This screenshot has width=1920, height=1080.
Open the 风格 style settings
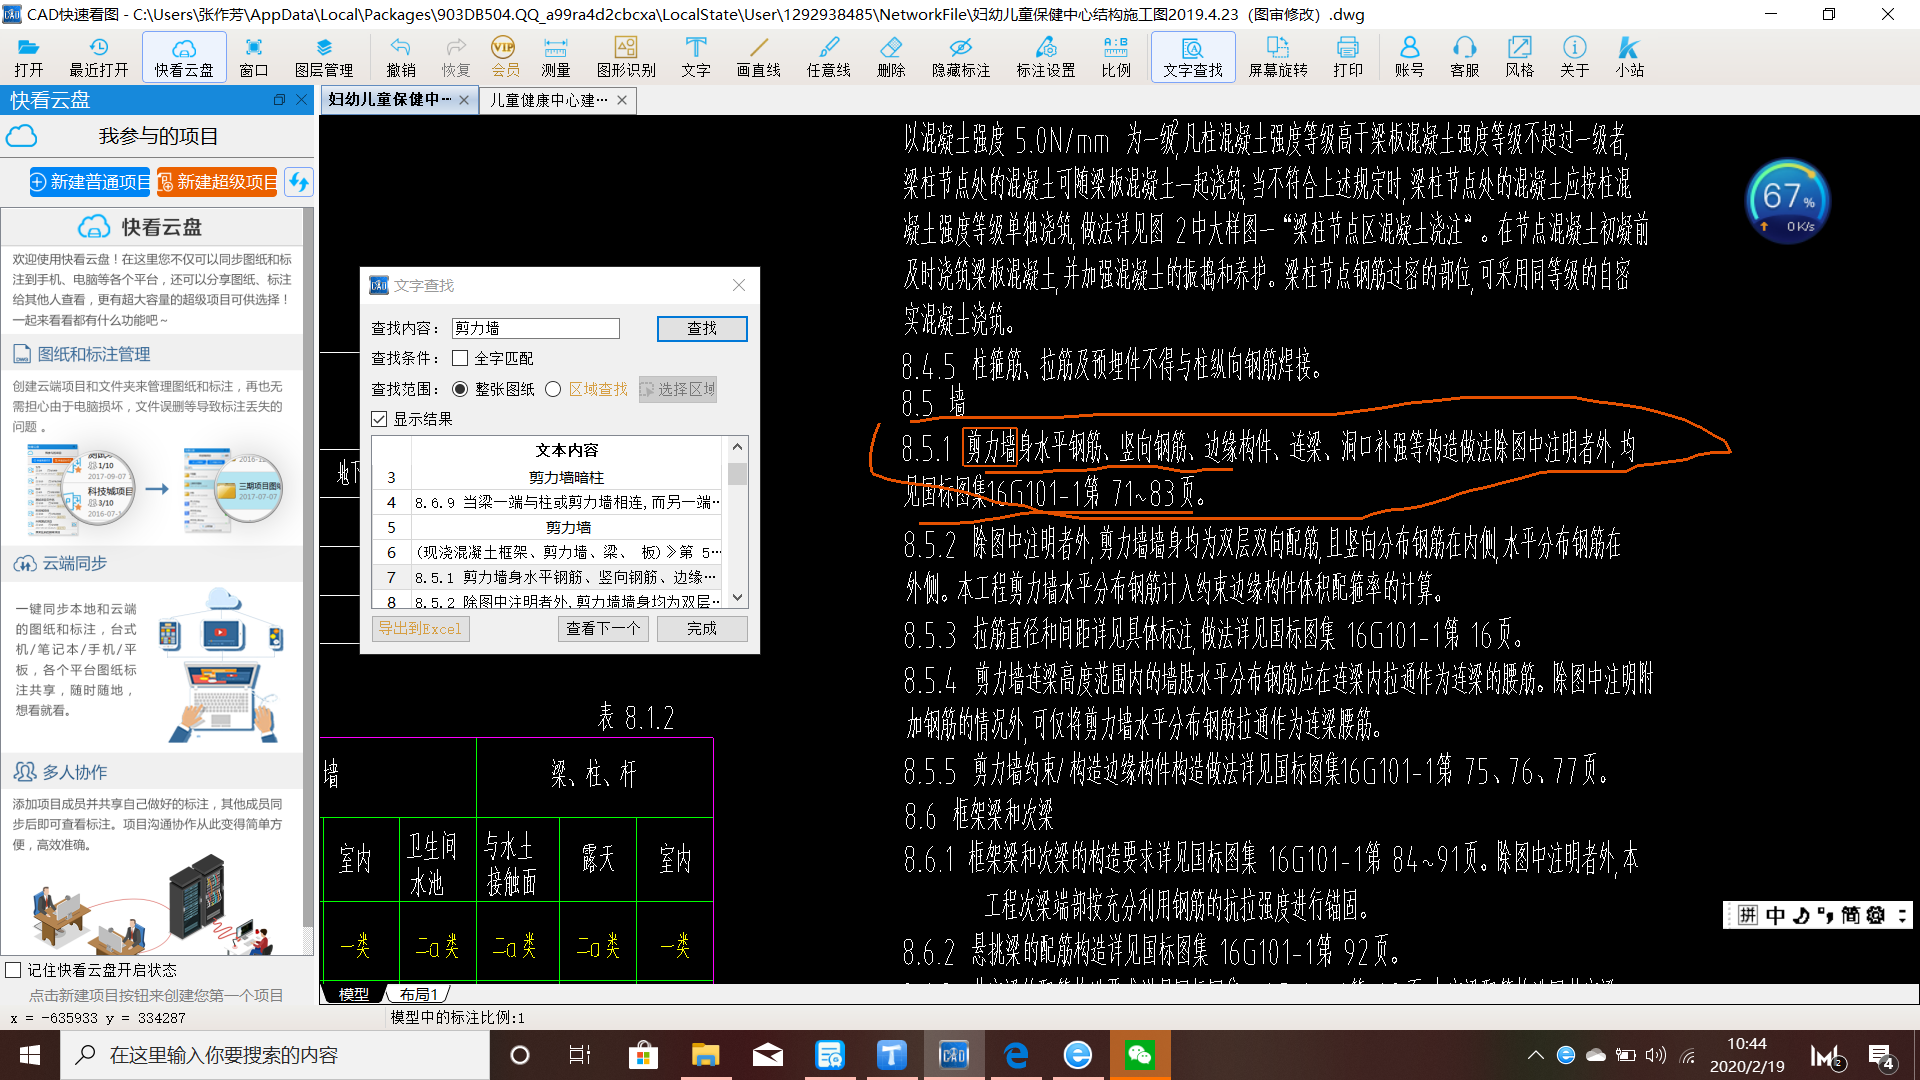pos(1520,57)
